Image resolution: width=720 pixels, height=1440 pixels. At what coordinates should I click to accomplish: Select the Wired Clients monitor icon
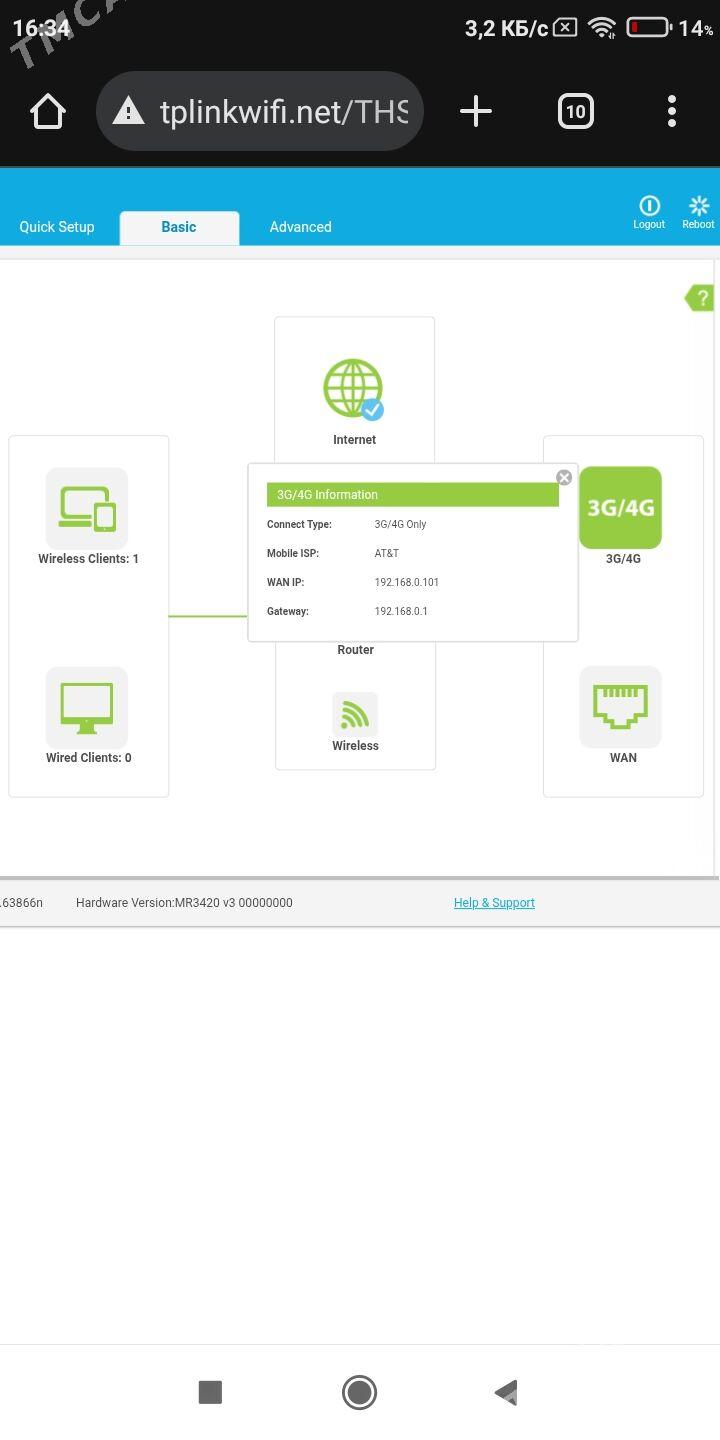pyautogui.click(x=87, y=707)
